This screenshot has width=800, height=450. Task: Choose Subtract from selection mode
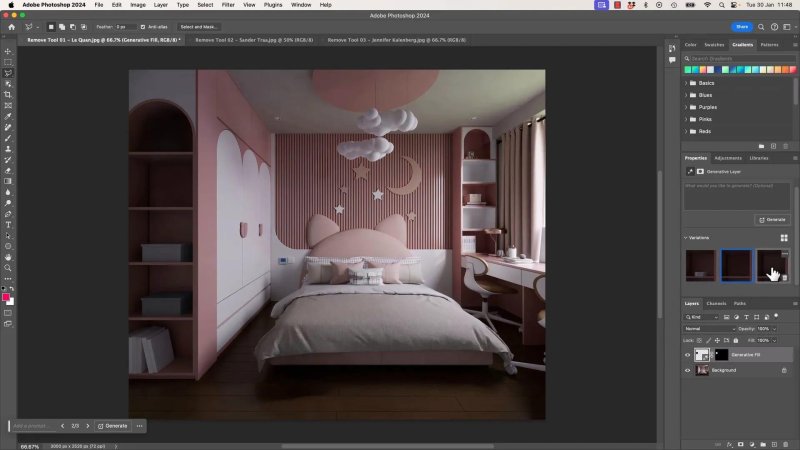(x=72, y=27)
